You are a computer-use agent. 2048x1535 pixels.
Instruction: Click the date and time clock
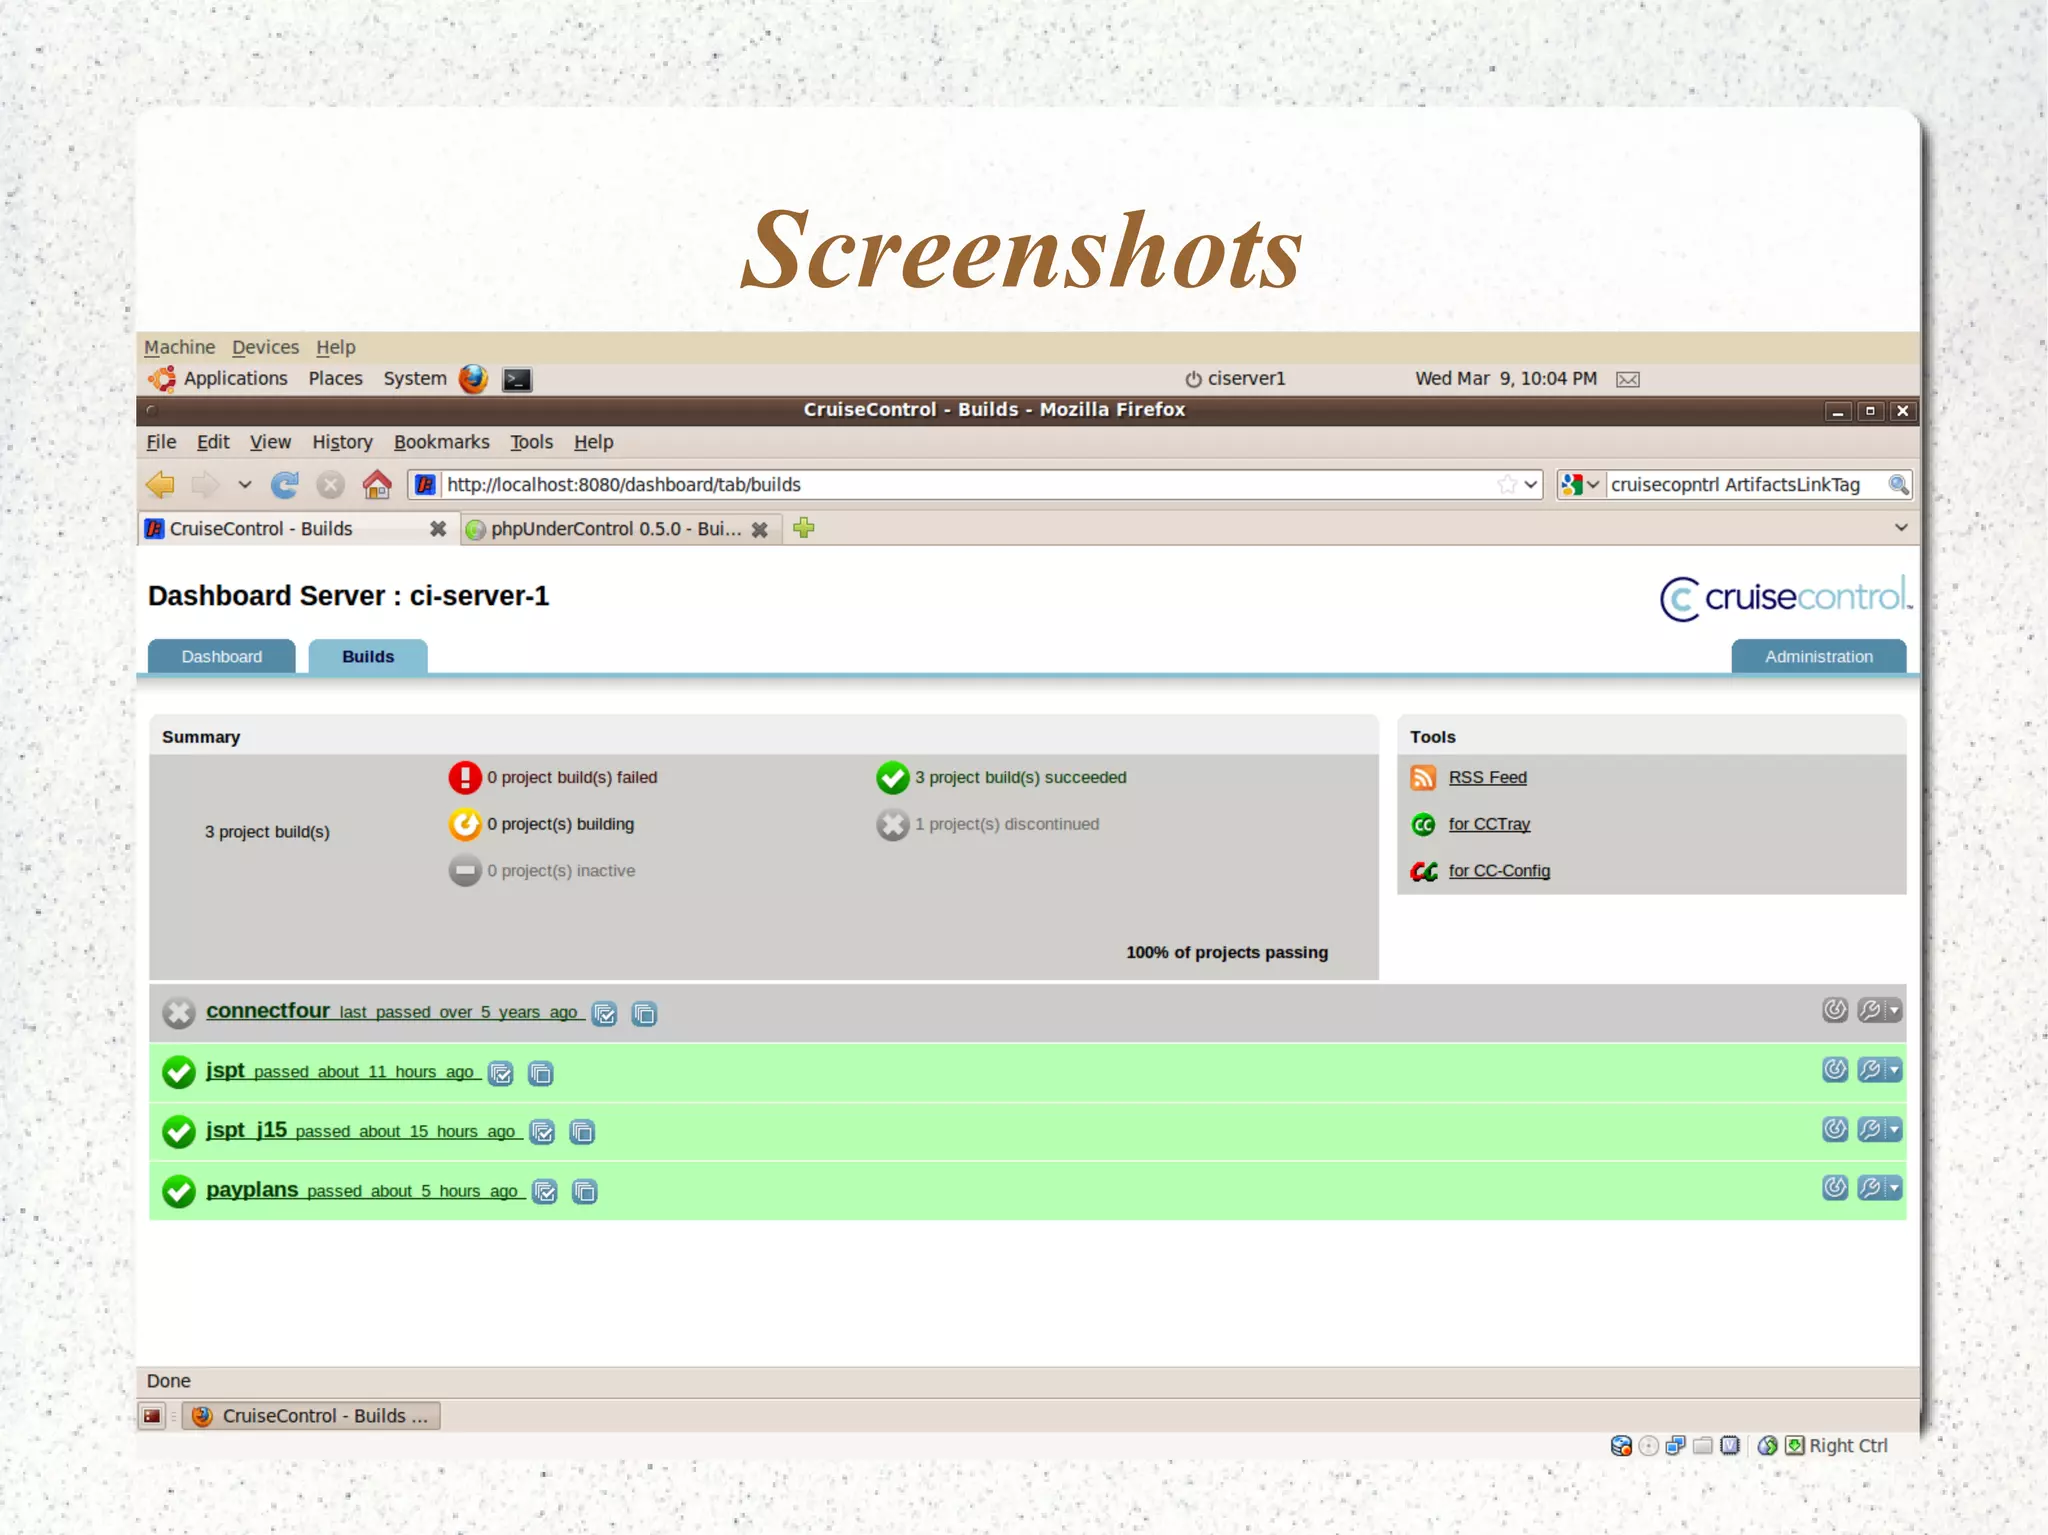coord(1505,379)
